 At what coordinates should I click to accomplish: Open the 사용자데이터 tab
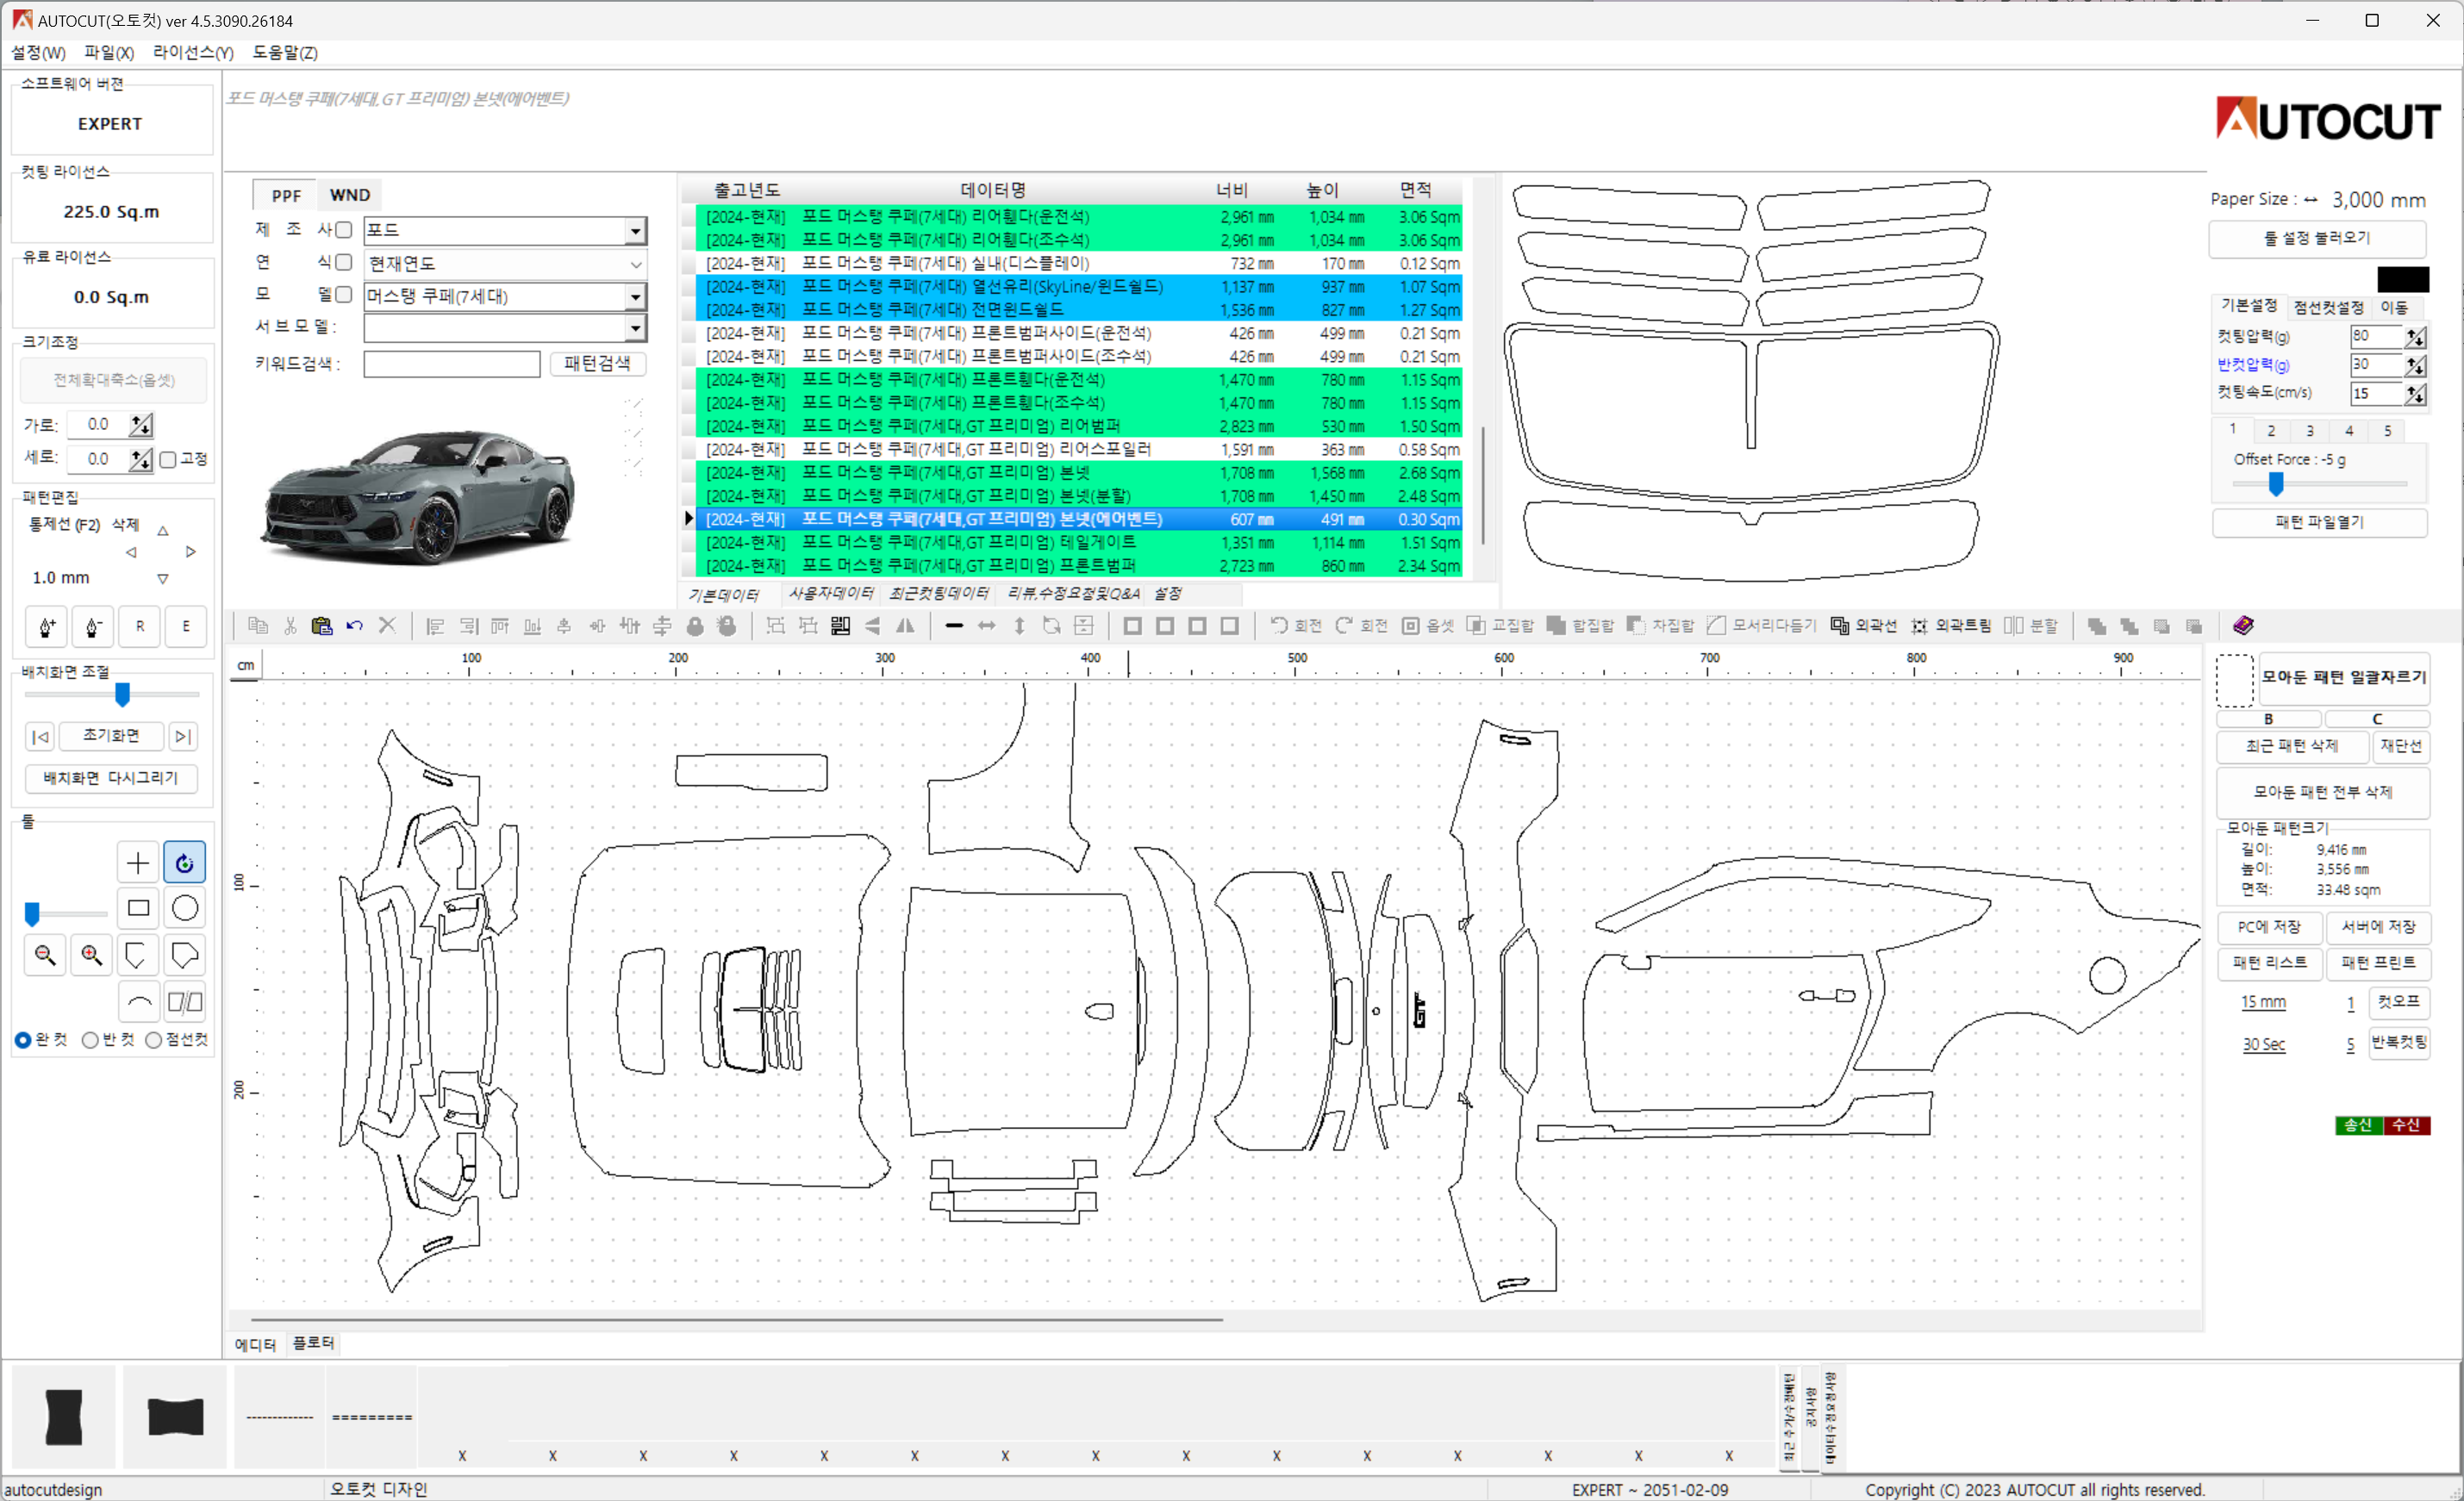point(831,594)
